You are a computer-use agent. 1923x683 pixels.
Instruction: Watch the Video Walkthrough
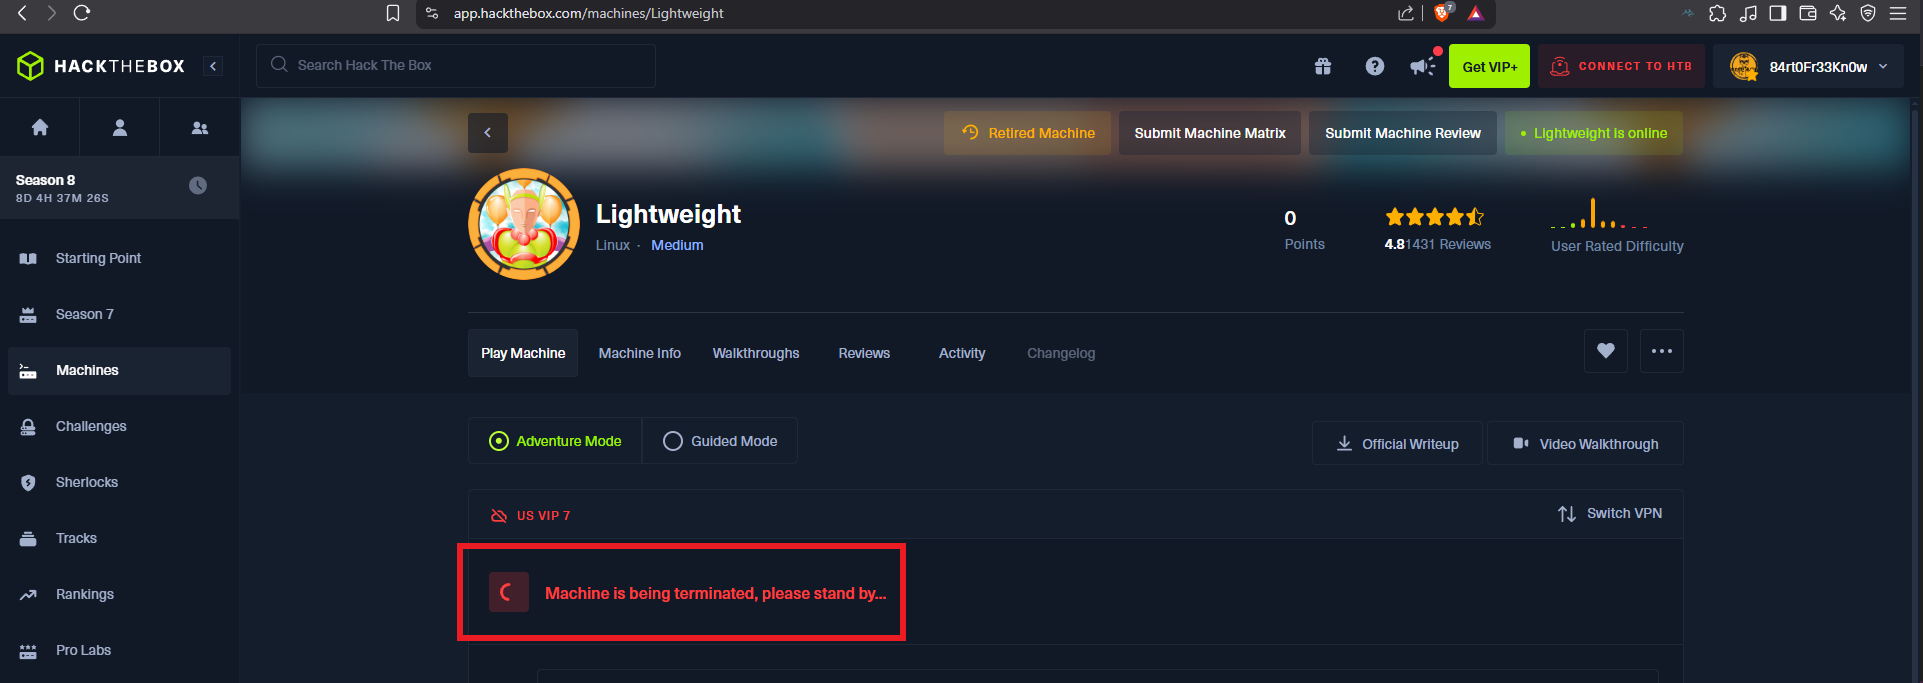[x=1585, y=443]
